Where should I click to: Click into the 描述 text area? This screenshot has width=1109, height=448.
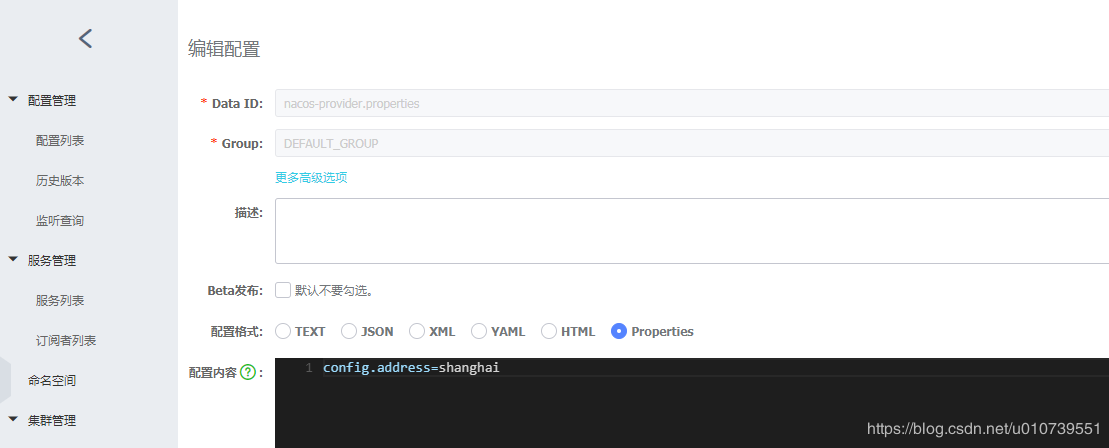coord(692,231)
